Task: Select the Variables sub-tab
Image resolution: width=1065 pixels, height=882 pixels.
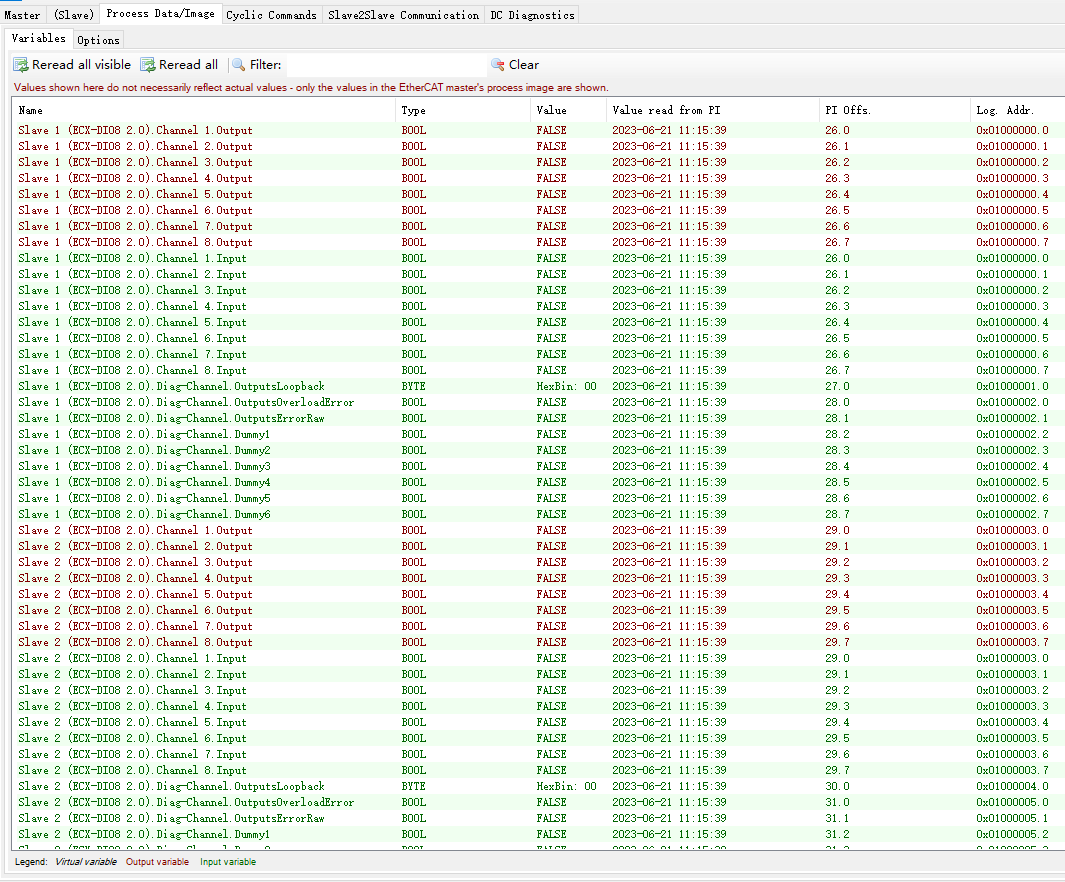Action: pos(39,39)
